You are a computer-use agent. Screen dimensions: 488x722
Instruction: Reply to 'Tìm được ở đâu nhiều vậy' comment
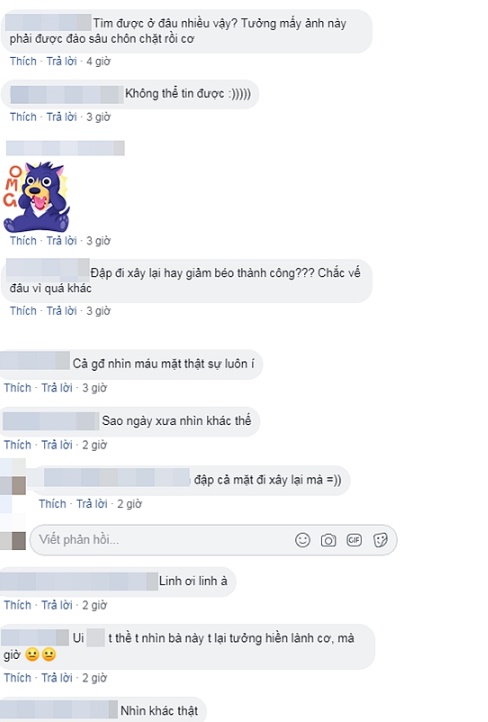(62, 61)
